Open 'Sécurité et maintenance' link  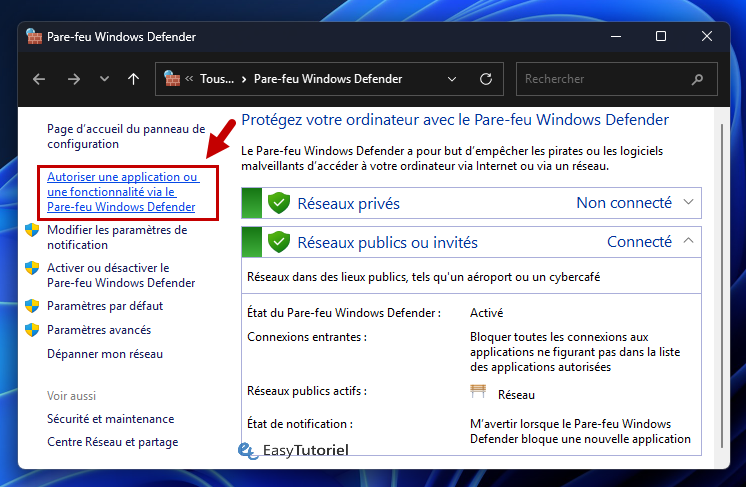pyautogui.click(x=110, y=419)
